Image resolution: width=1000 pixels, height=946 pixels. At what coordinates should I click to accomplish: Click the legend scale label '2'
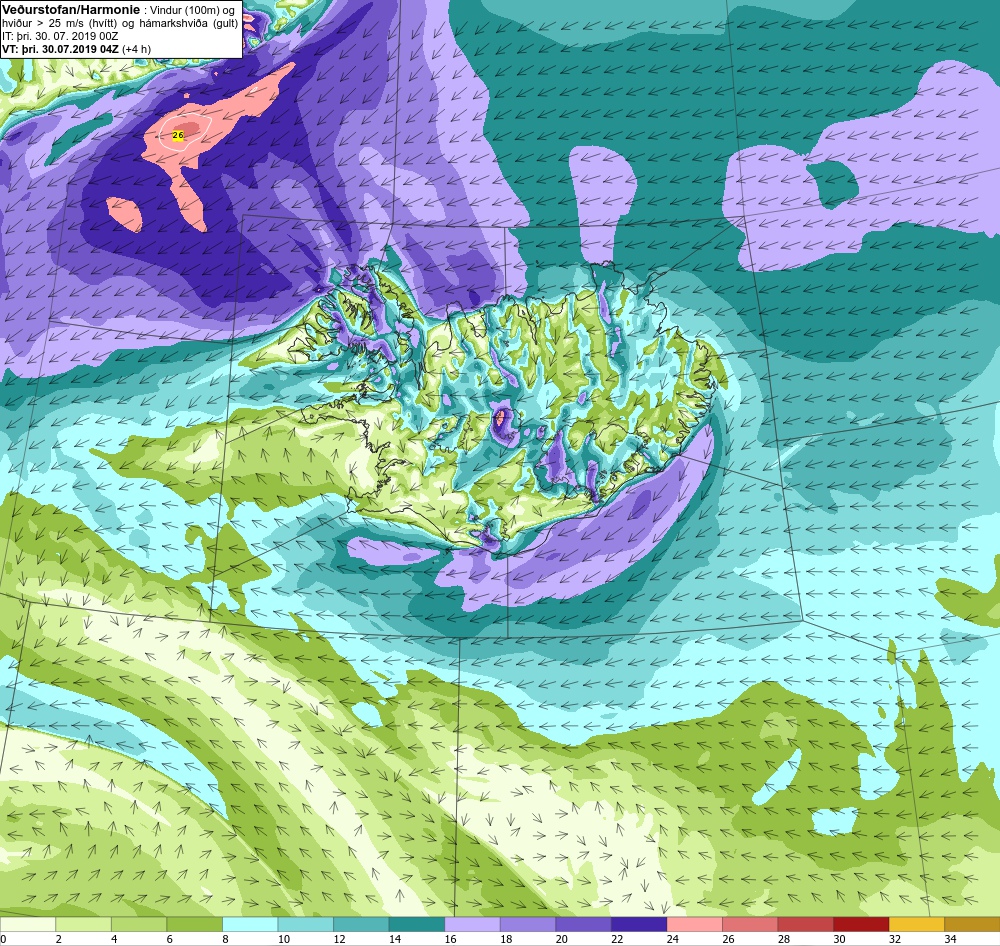59,939
